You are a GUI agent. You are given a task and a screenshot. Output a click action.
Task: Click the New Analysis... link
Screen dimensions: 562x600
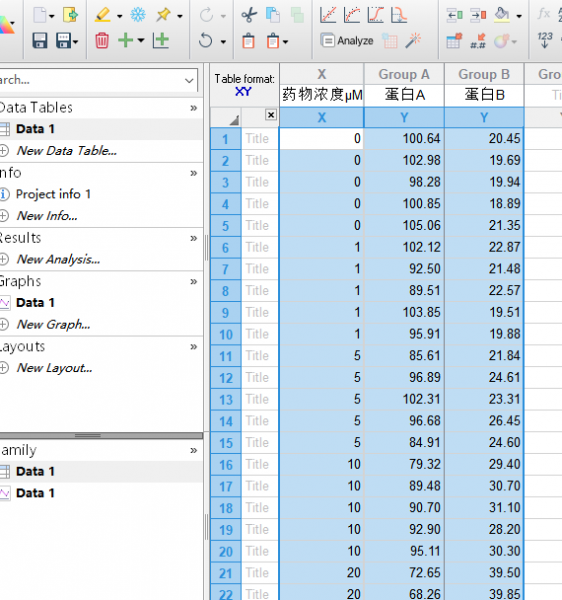[58, 259]
